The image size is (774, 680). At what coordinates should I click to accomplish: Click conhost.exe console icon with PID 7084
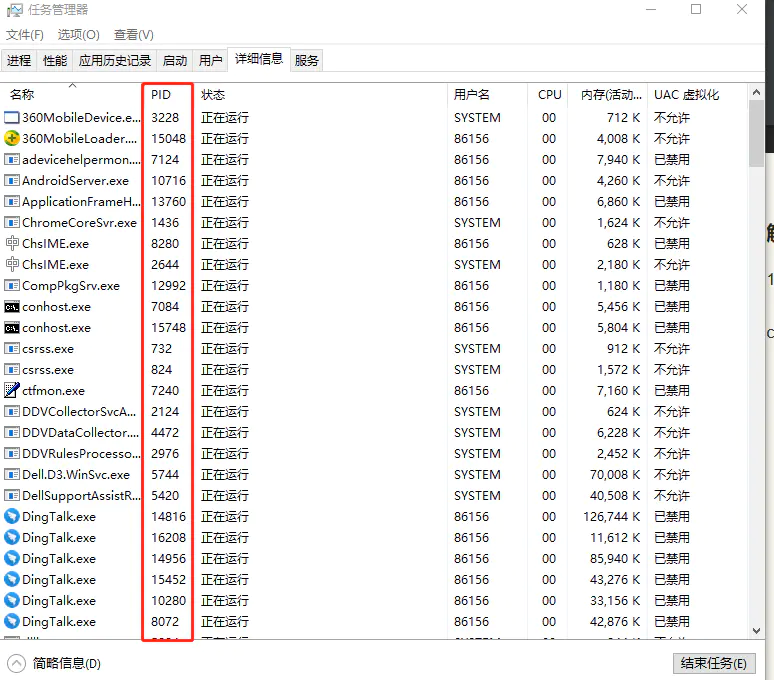pyautogui.click(x=12, y=307)
